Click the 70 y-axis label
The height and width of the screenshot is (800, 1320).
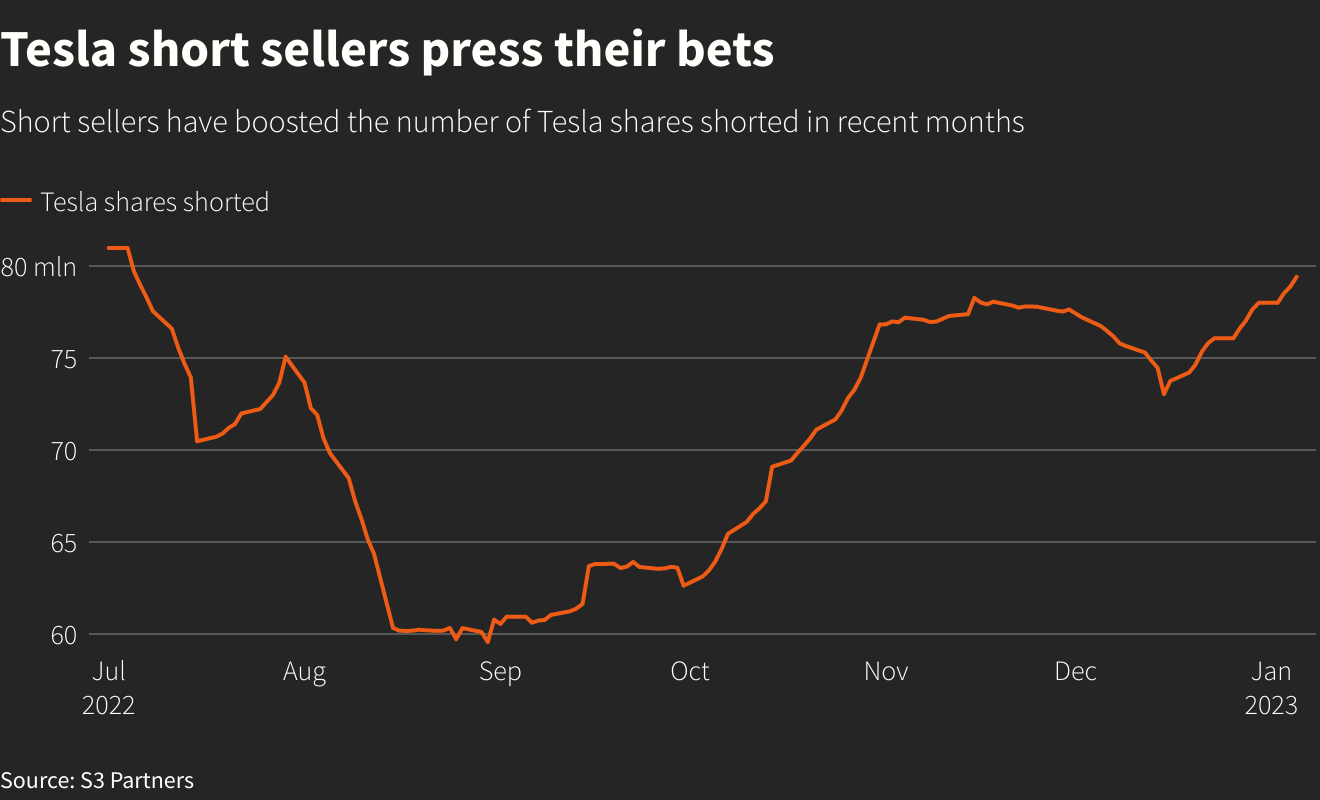coord(19,451)
